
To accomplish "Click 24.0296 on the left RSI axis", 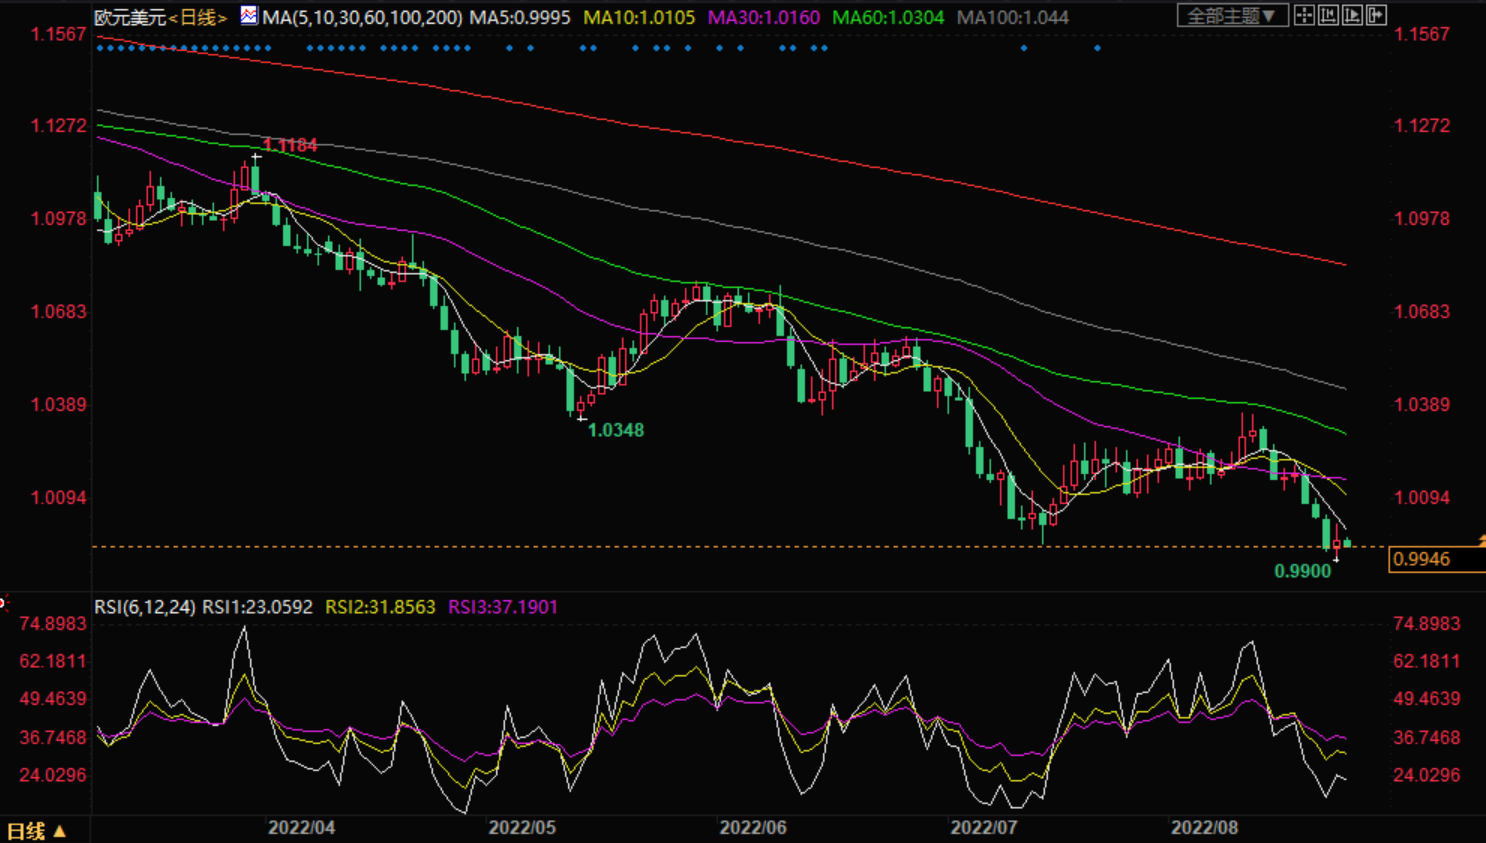I will coord(54,775).
